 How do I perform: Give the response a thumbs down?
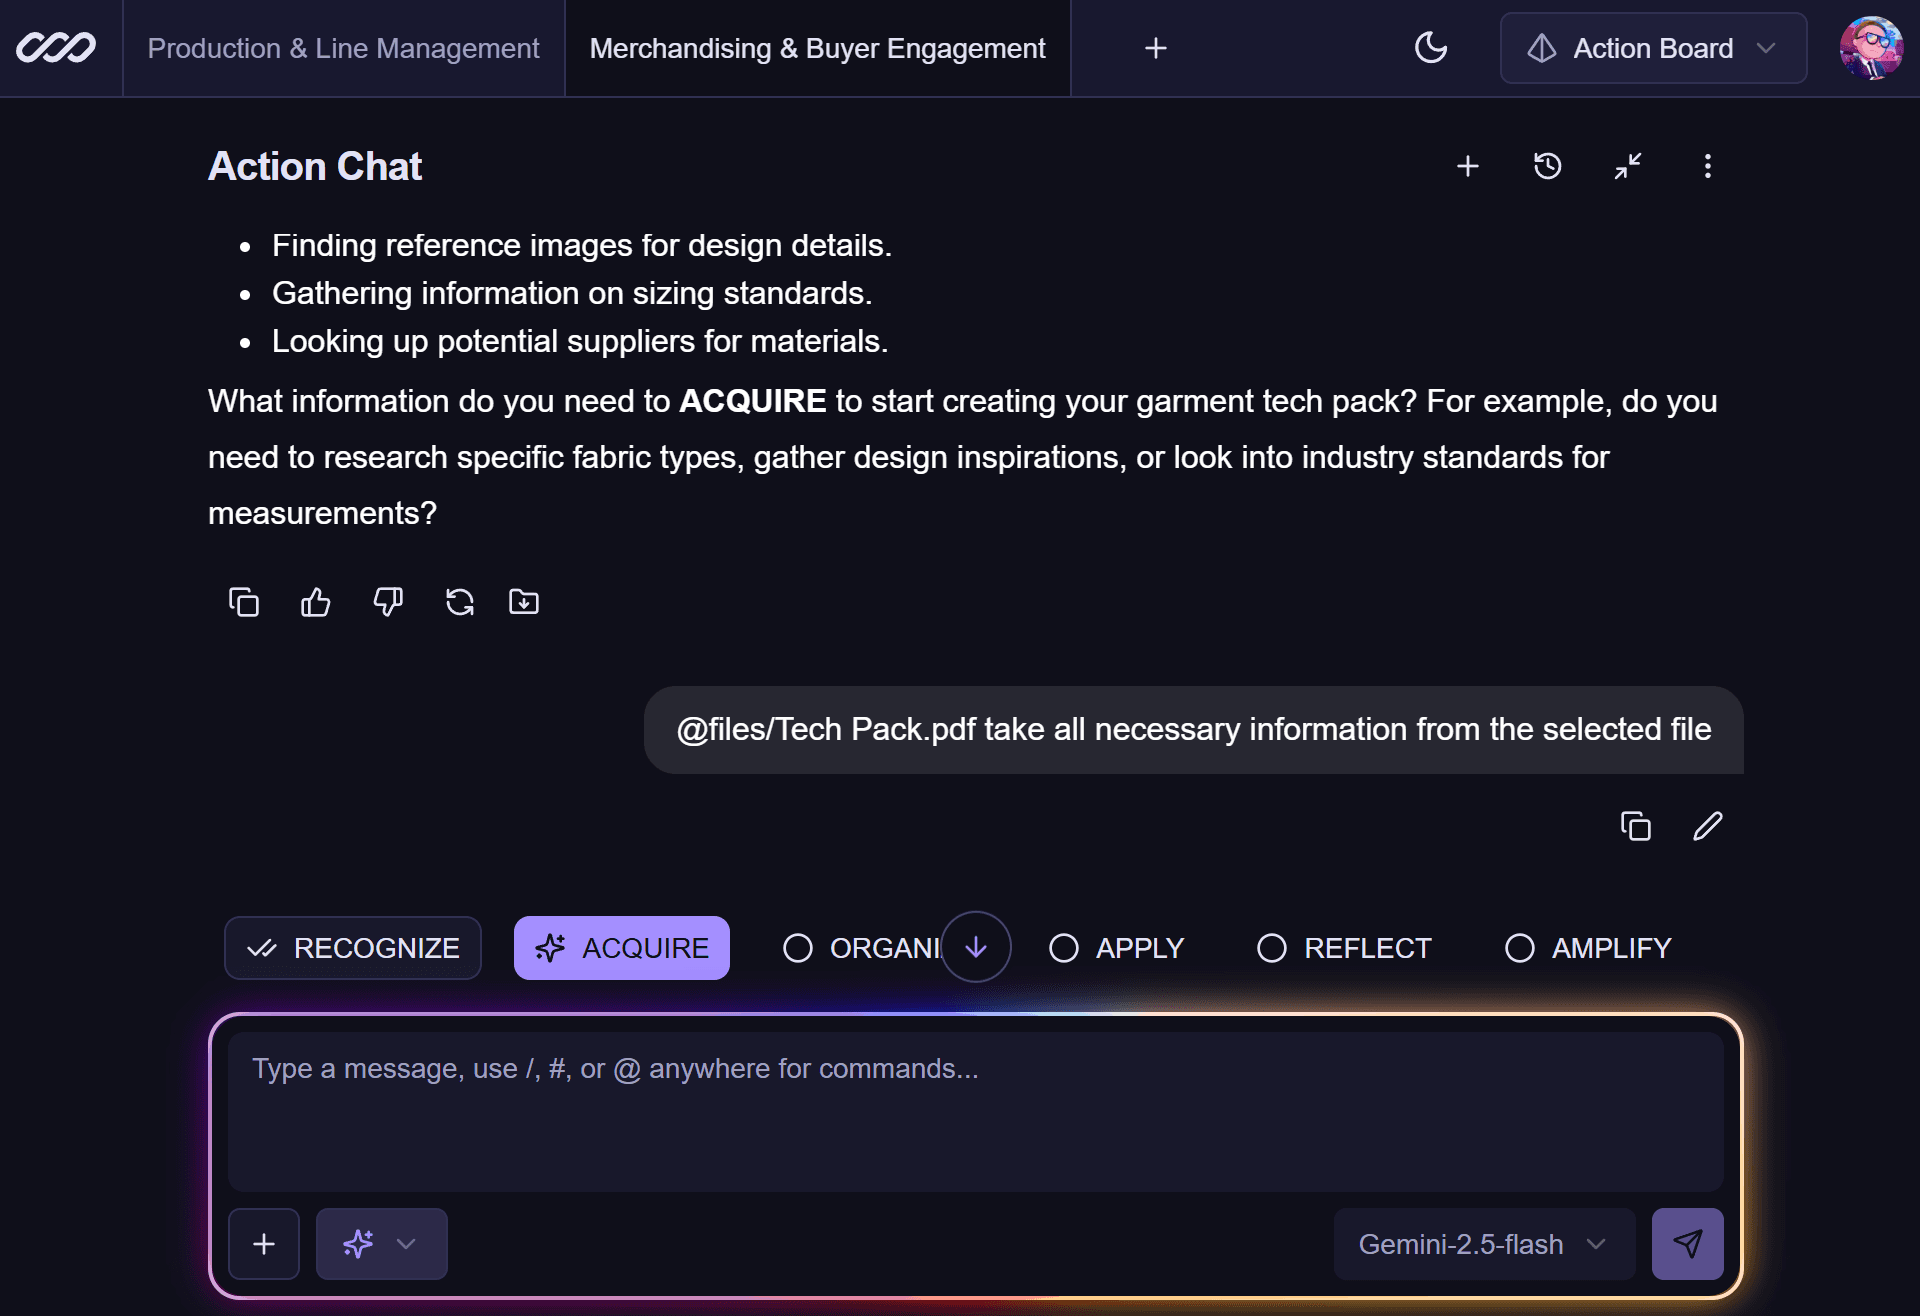(x=388, y=602)
